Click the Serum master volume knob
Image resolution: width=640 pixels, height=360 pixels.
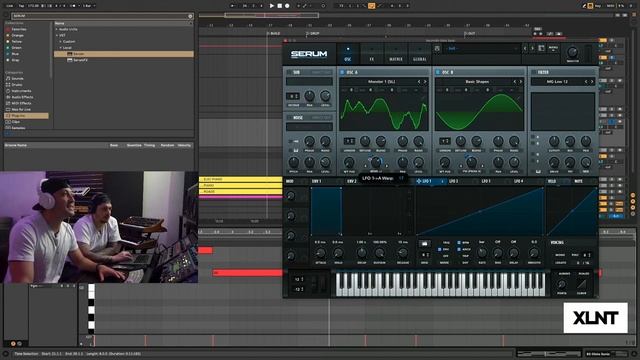[x=572, y=52]
